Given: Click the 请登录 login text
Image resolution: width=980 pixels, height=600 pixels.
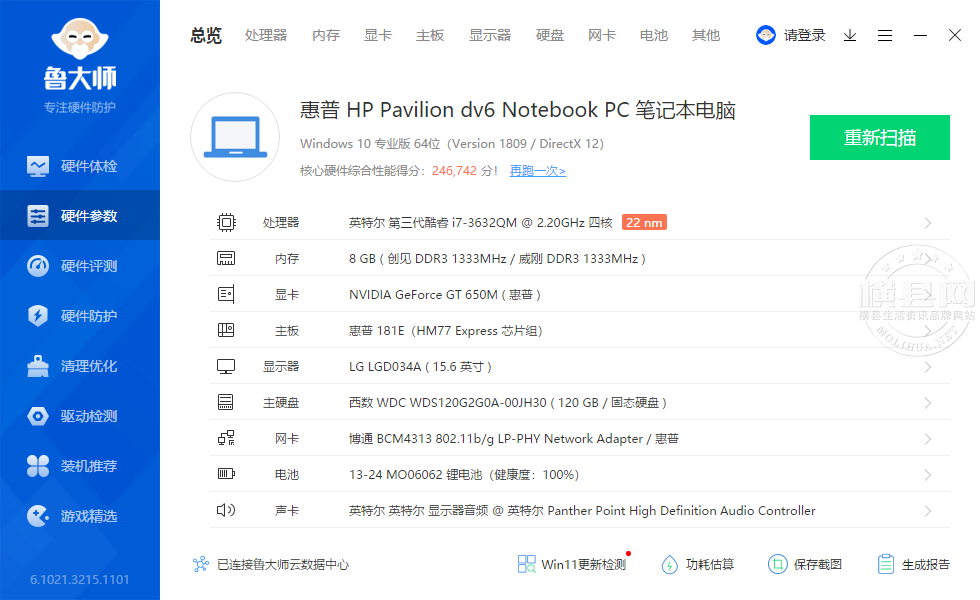Looking at the screenshot, I should [x=804, y=36].
